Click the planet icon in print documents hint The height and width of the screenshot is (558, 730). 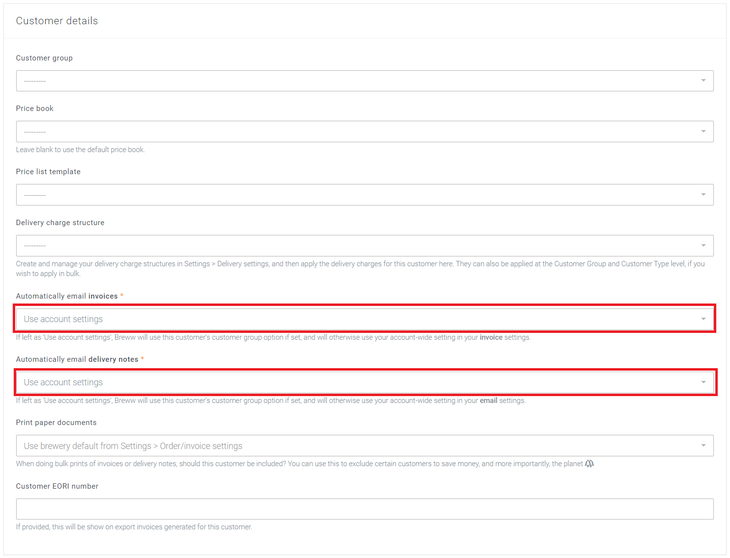(589, 464)
